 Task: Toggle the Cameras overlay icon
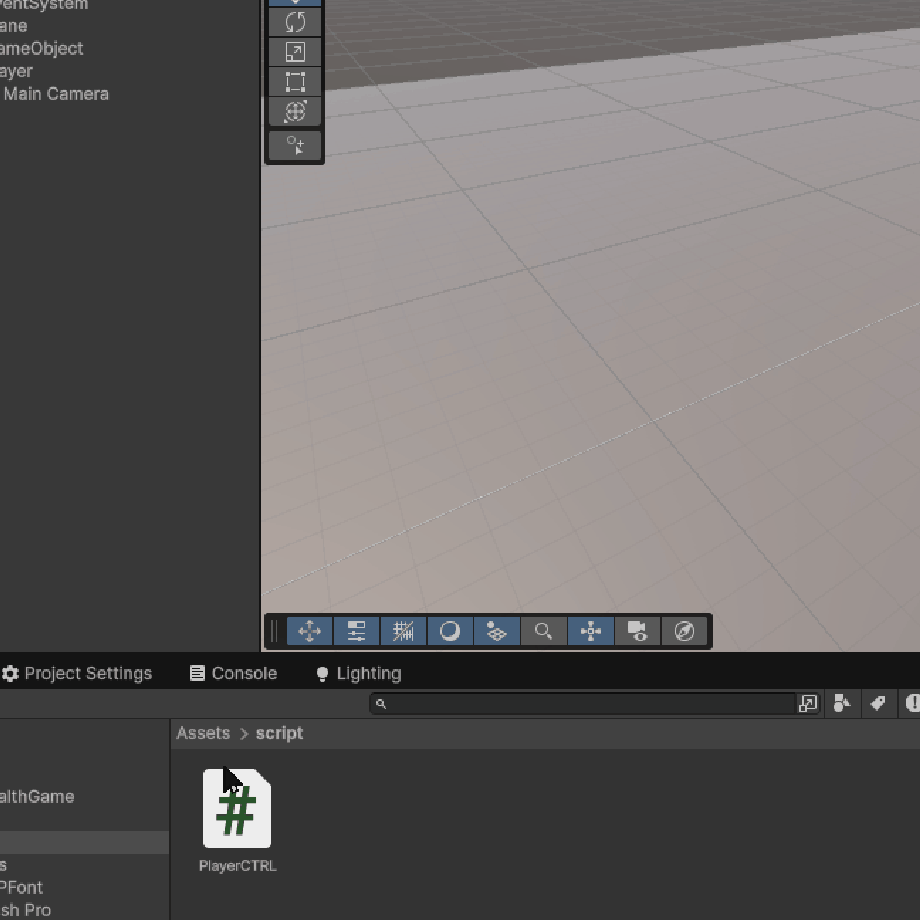638,631
